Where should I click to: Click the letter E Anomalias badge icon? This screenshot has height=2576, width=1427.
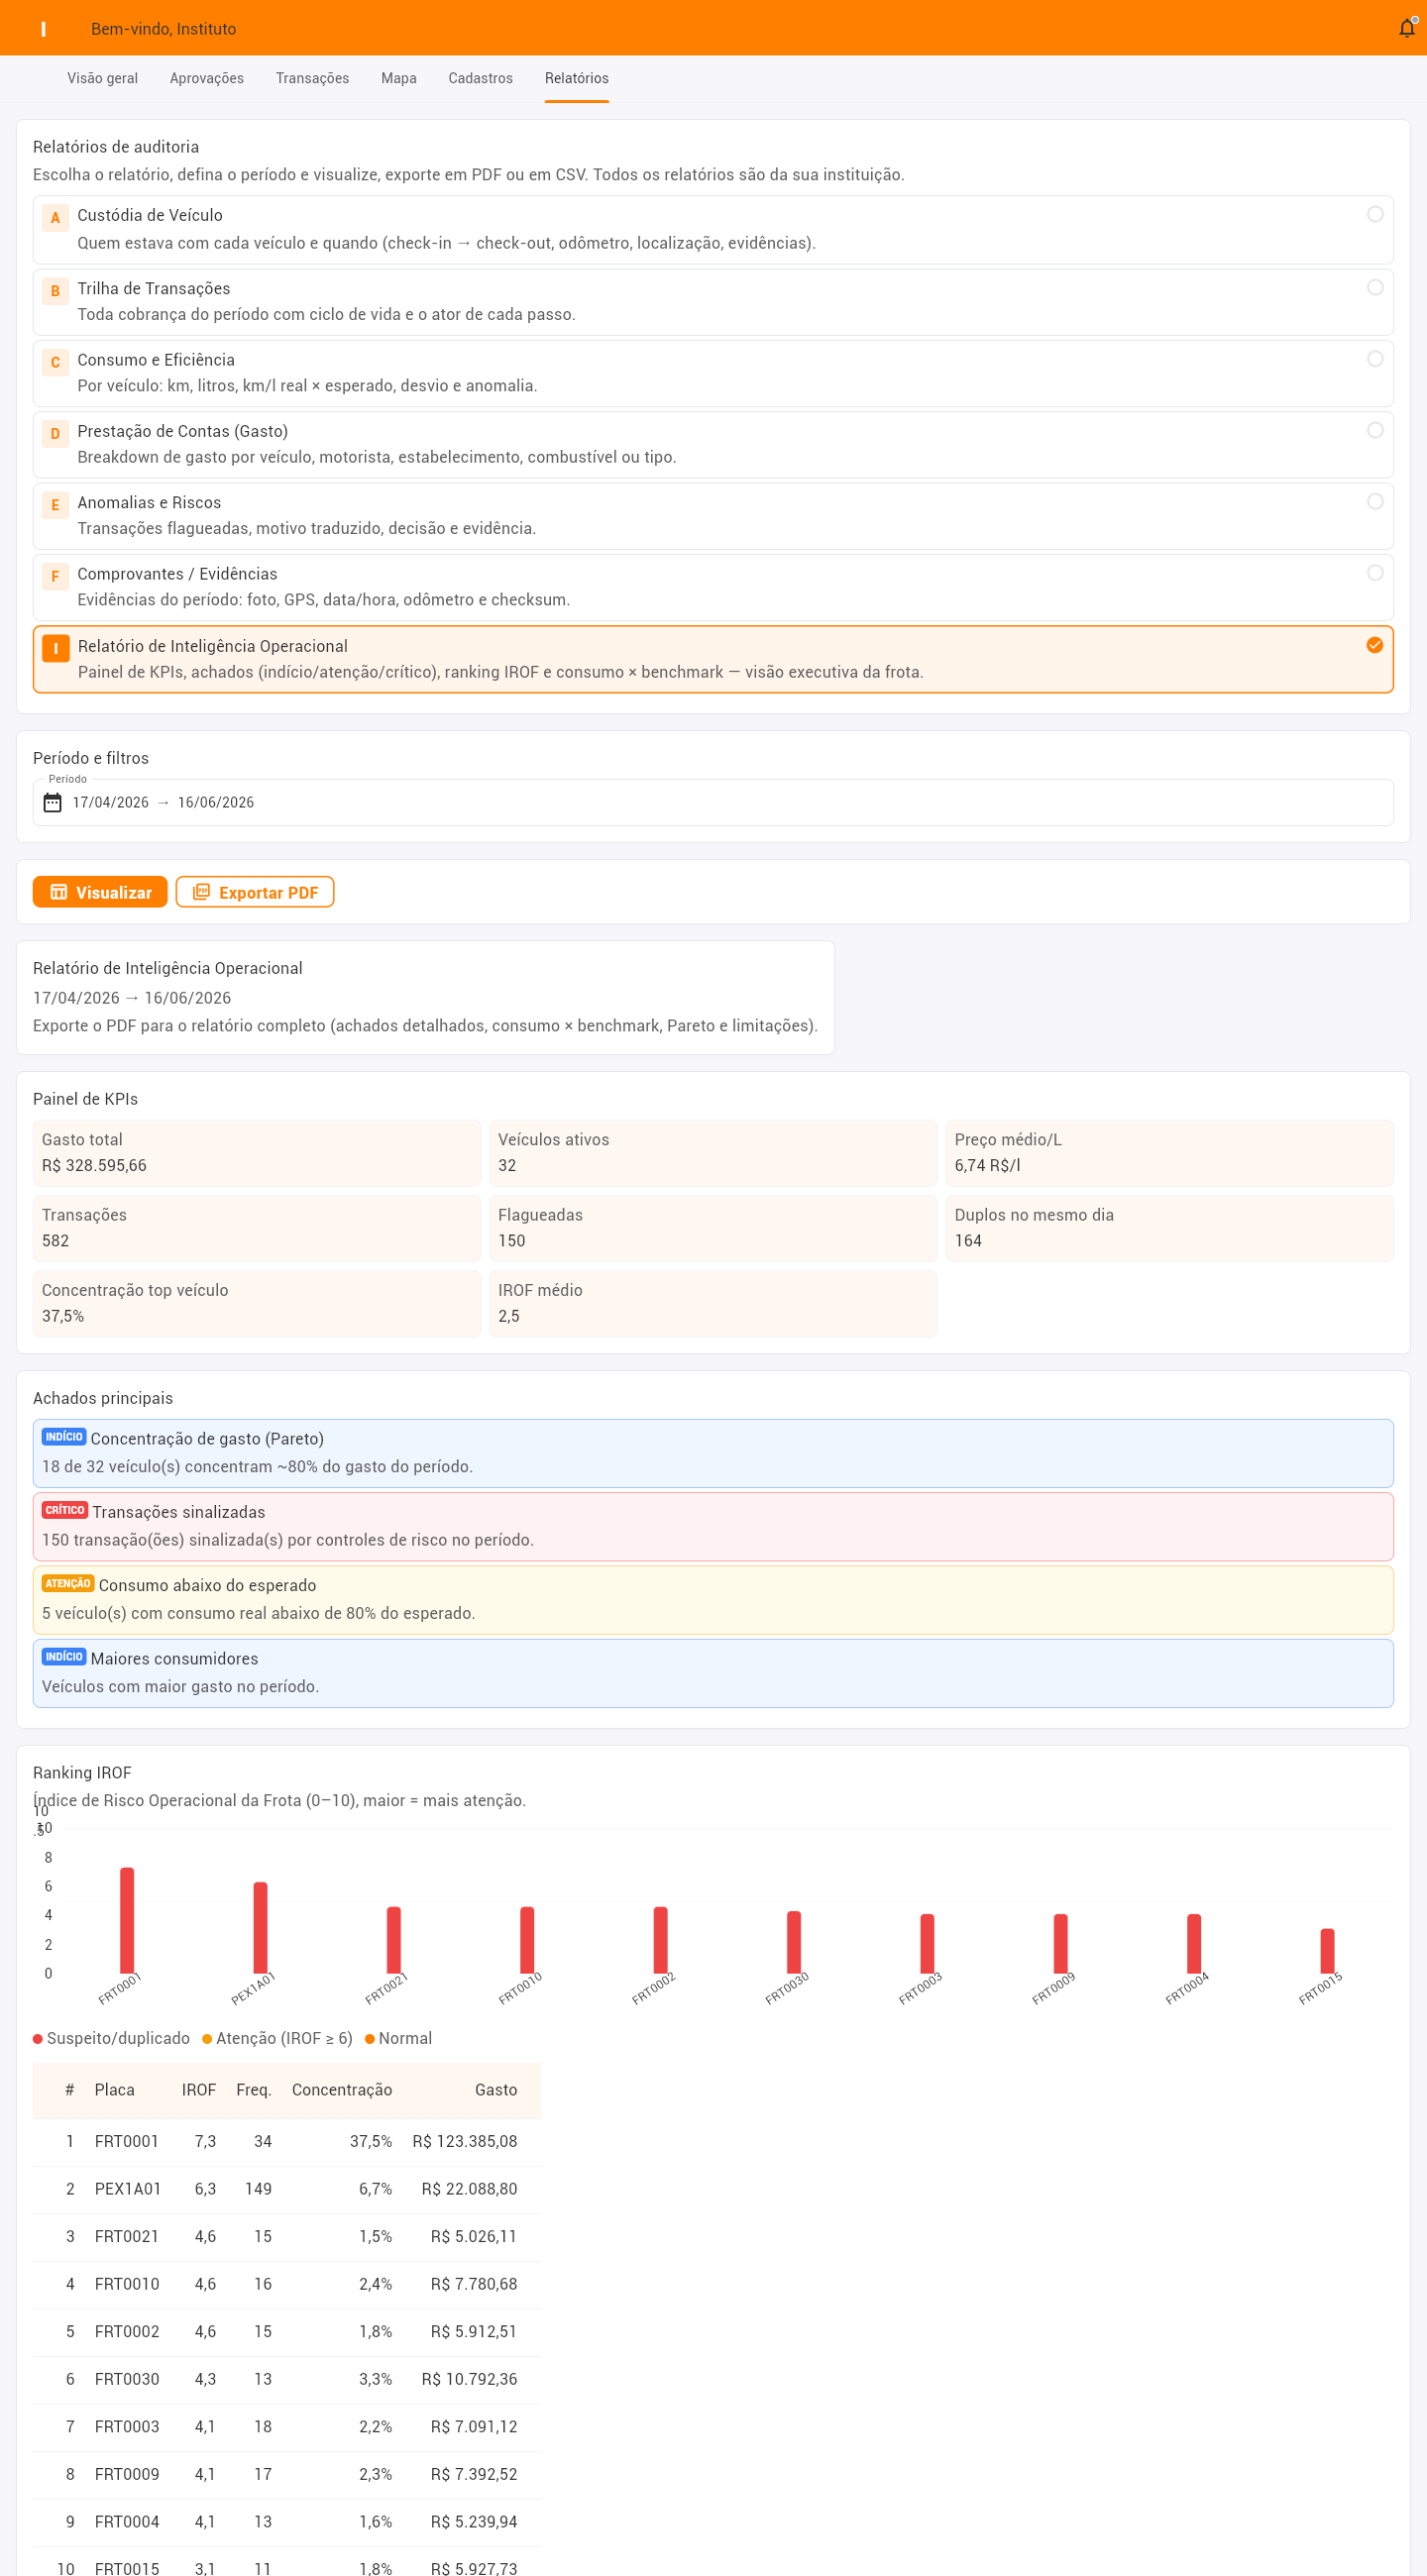click(x=55, y=505)
